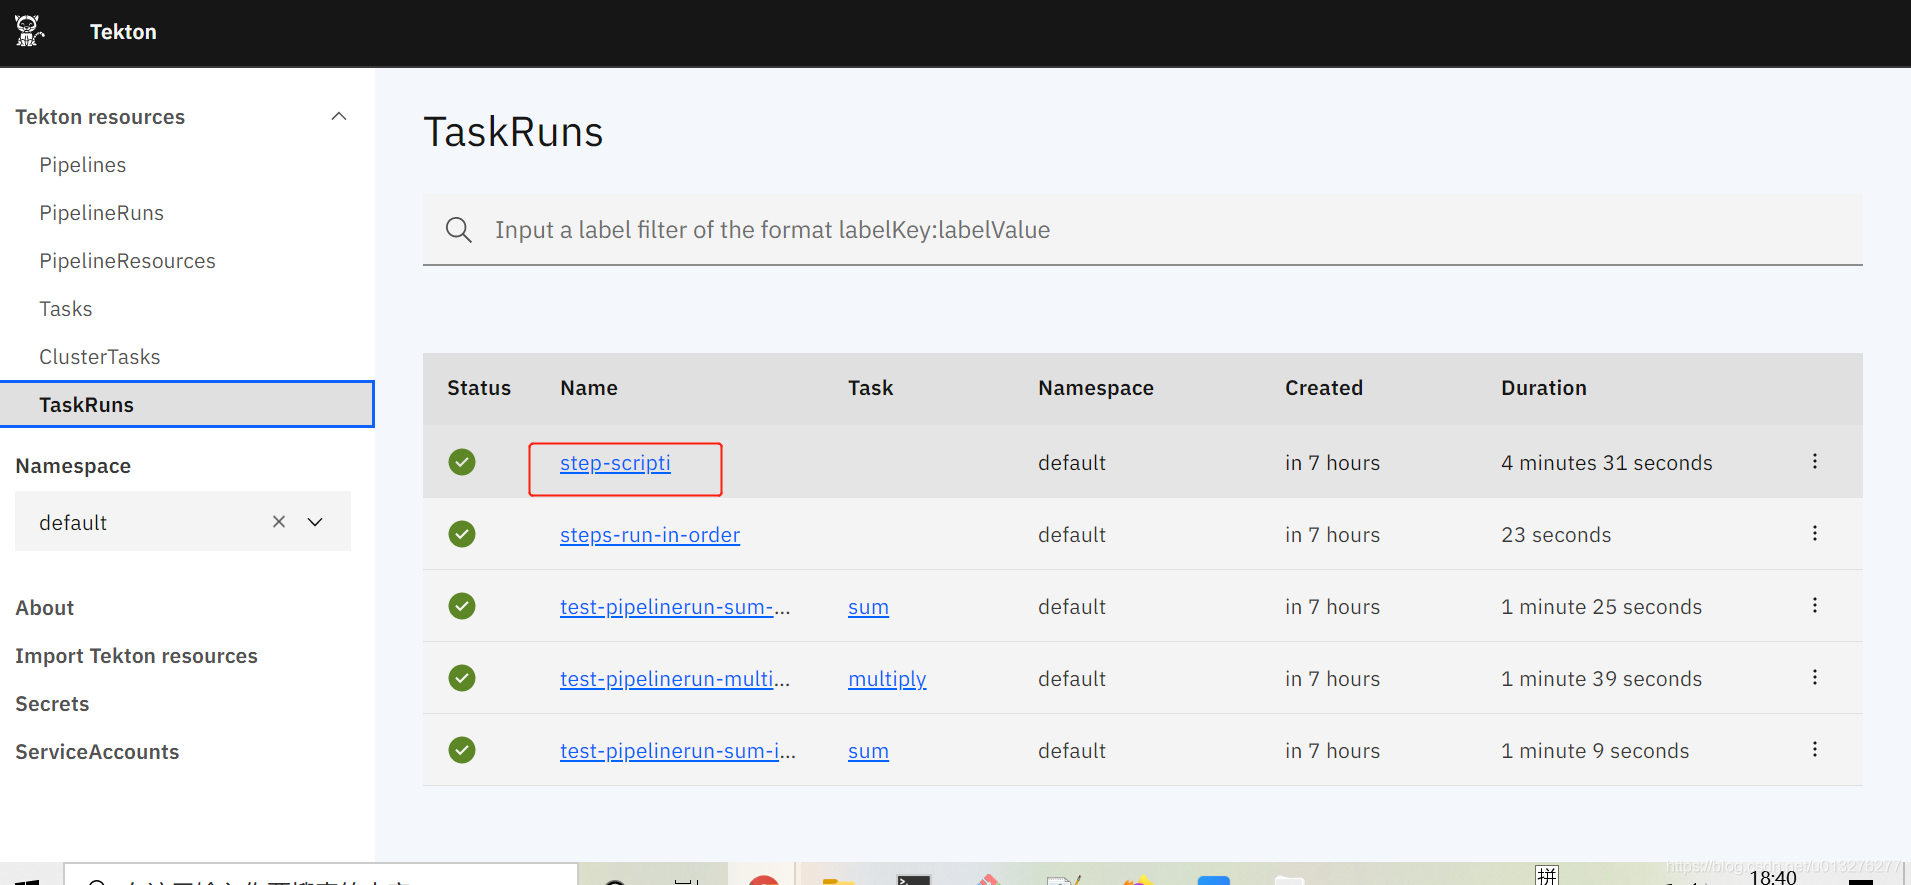1911x885 pixels.
Task: Open test-pipelinerun-multi... task run link
Action: point(675,679)
